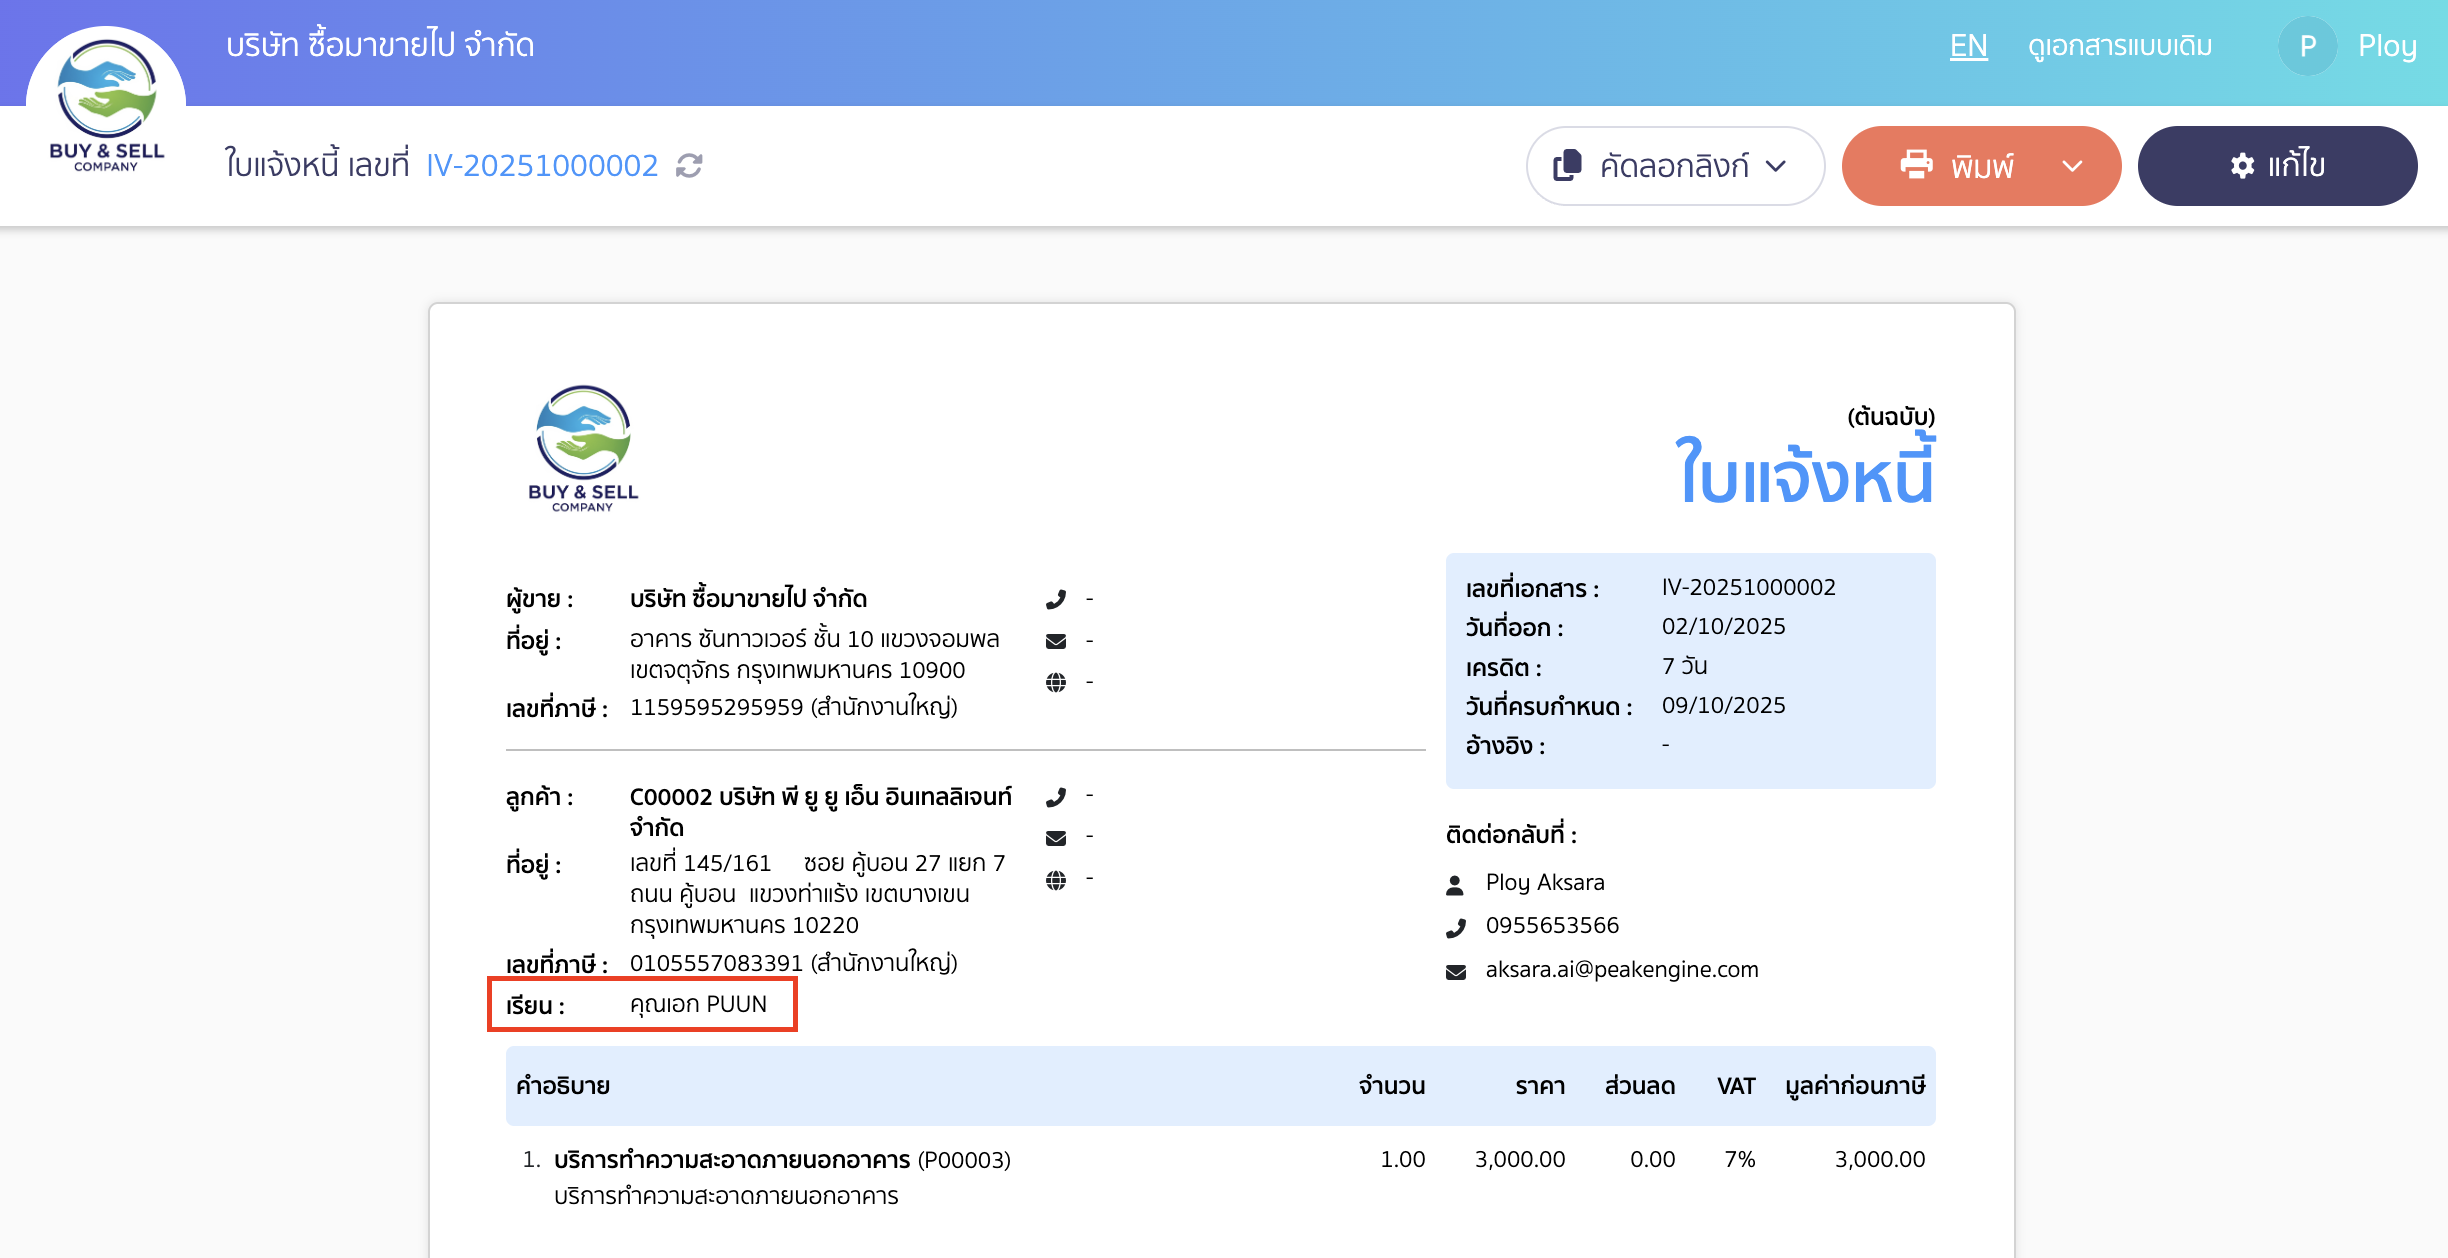Click the envelope icon in seller contact column
Image resolution: width=2448 pixels, height=1258 pixels.
point(1055,640)
